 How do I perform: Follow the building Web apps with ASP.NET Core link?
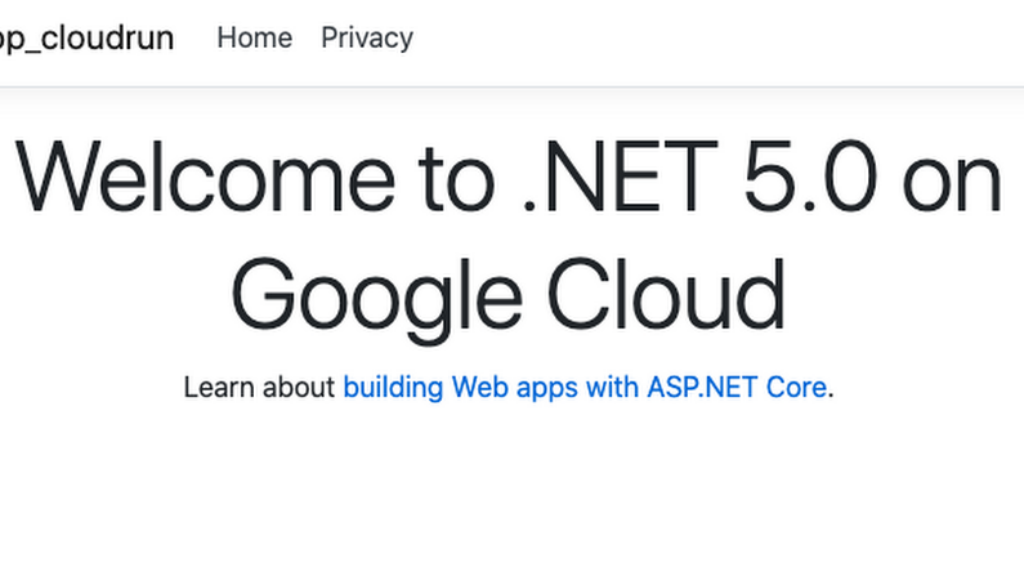click(x=584, y=387)
